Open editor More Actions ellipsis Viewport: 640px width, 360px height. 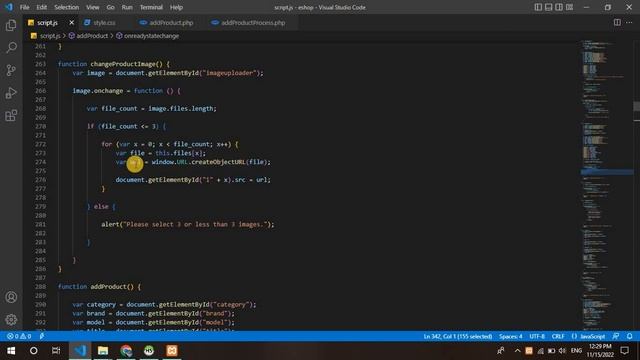[x=629, y=22]
